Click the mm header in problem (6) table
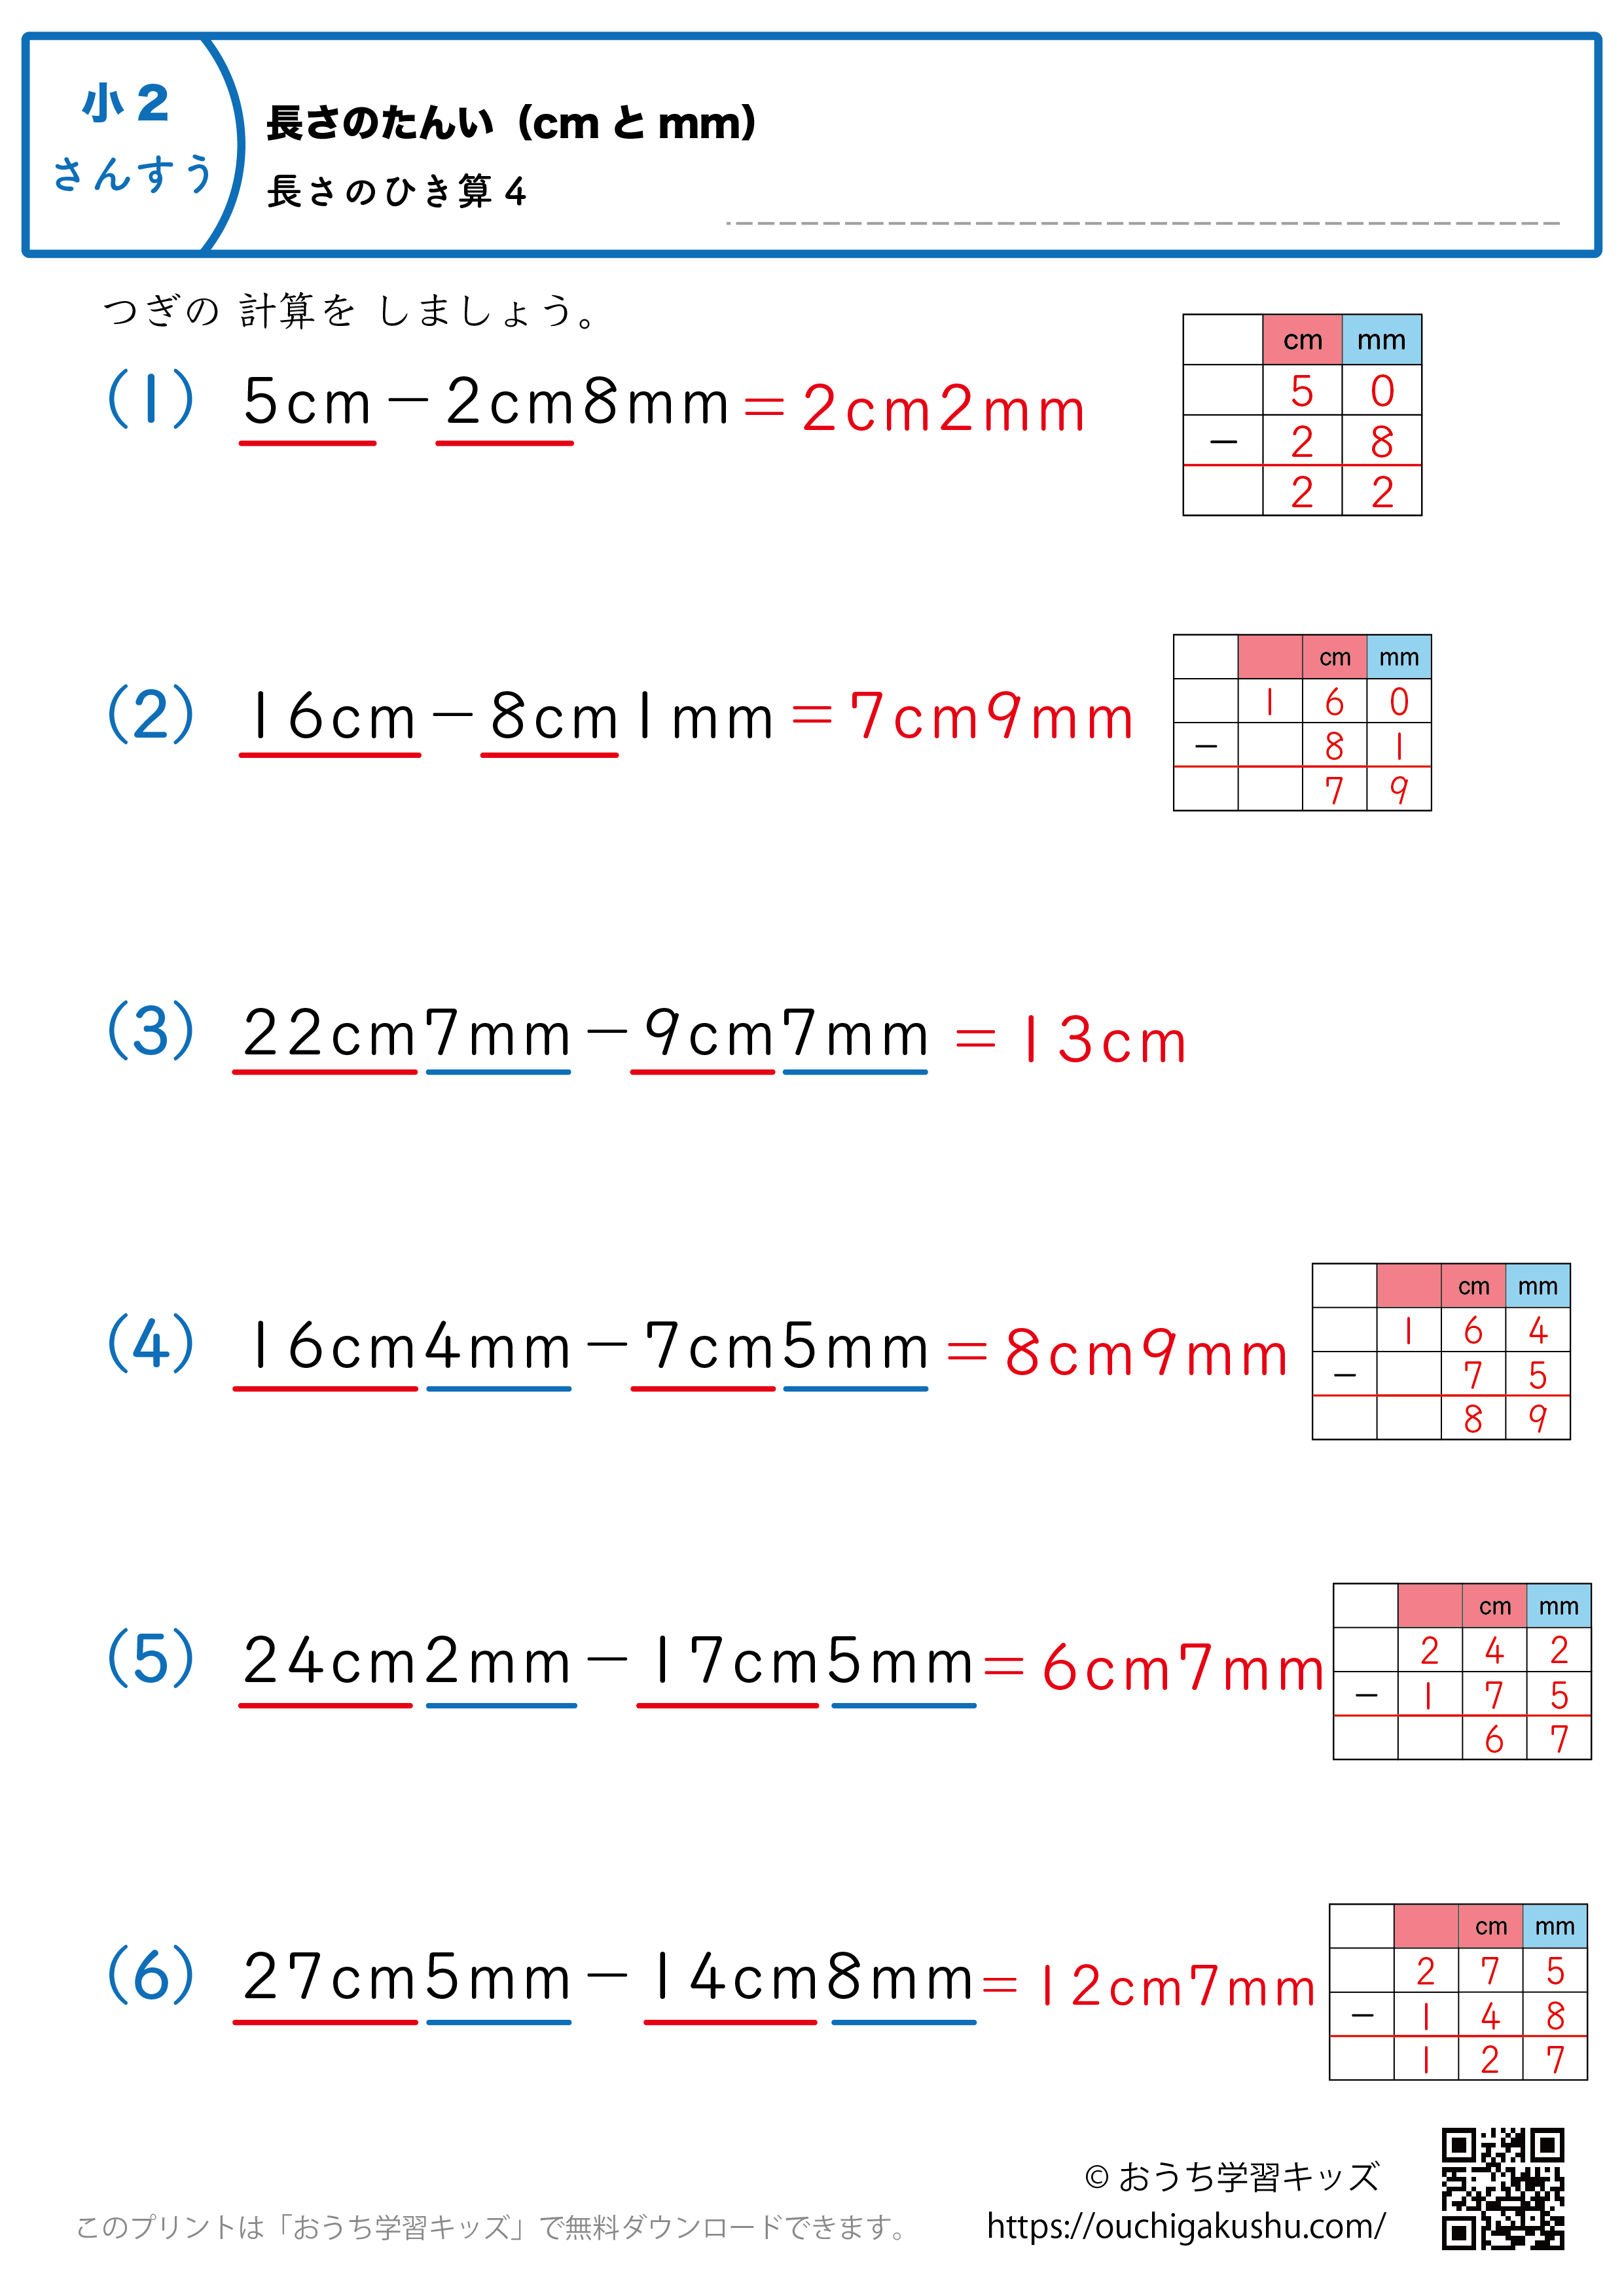1624x2296 pixels. click(x=1554, y=1926)
